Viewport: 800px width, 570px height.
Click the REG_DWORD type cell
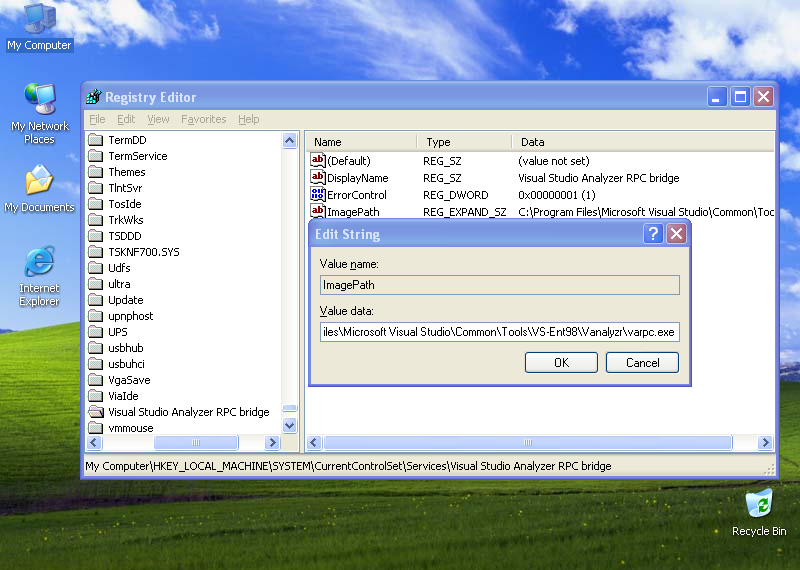tap(455, 195)
